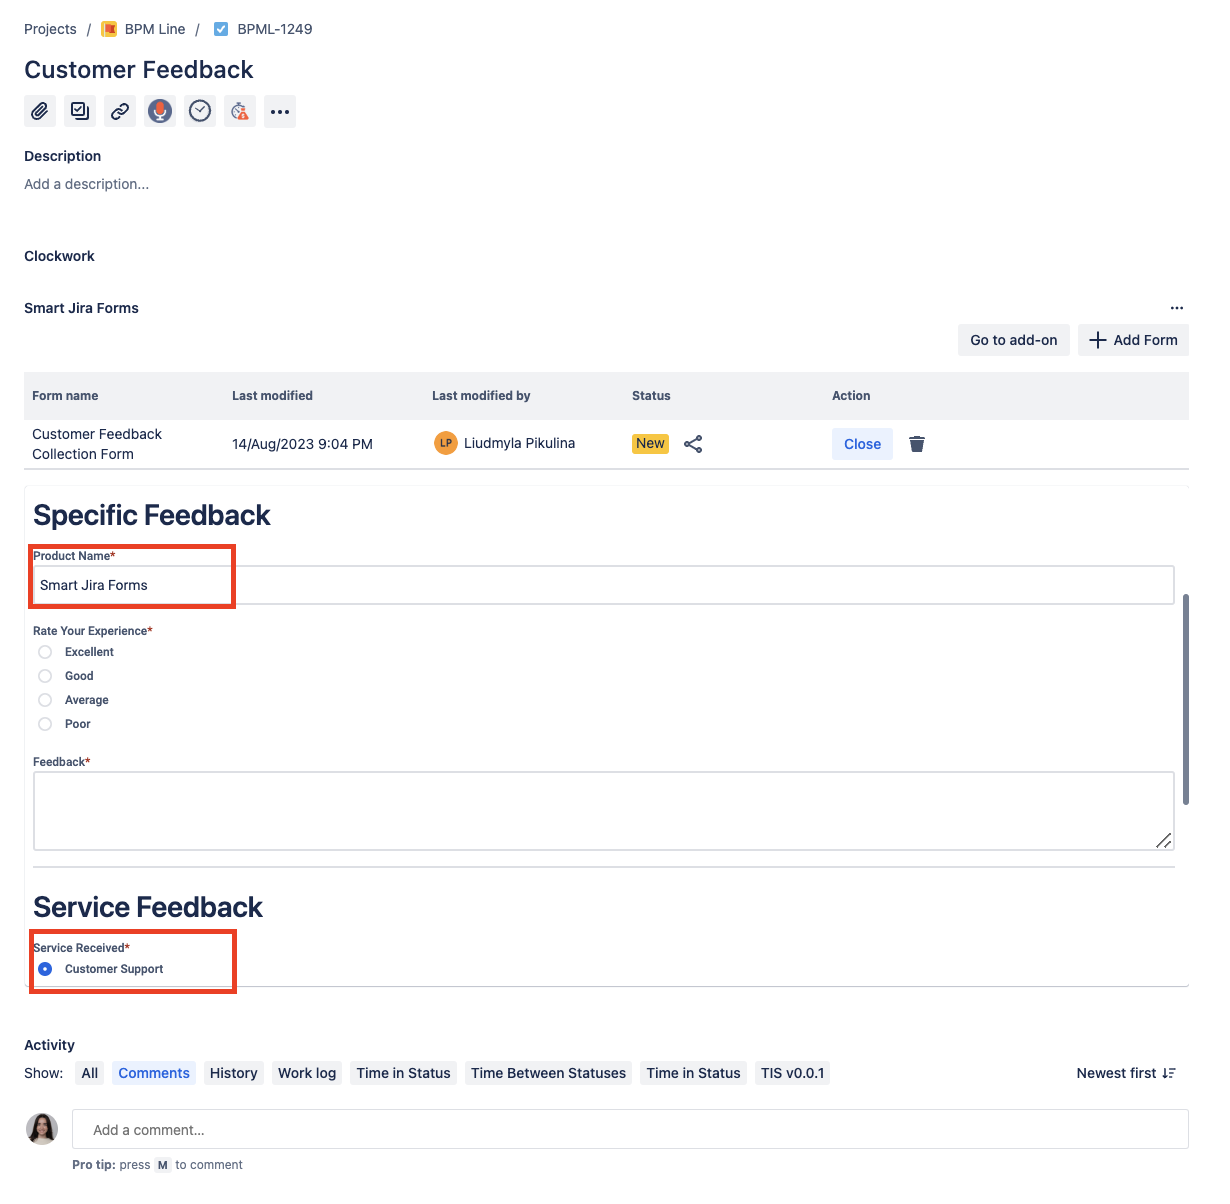Open BPM Line breadcrumb link
This screenshot has height=1204, width=1230.
[155, 29]
